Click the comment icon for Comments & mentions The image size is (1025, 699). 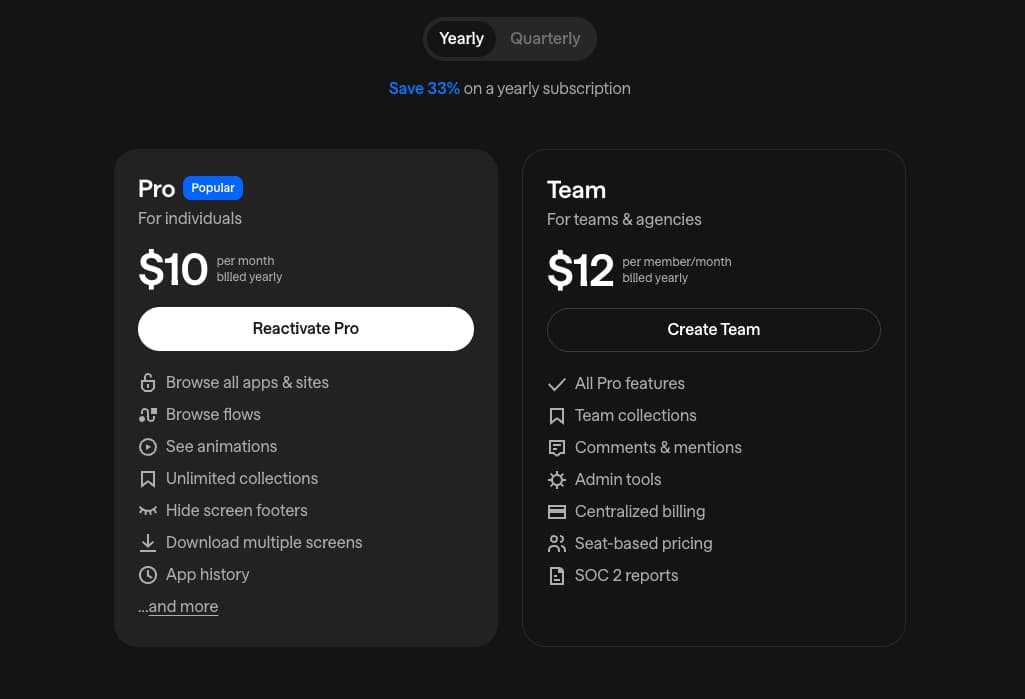coord(557,448)
